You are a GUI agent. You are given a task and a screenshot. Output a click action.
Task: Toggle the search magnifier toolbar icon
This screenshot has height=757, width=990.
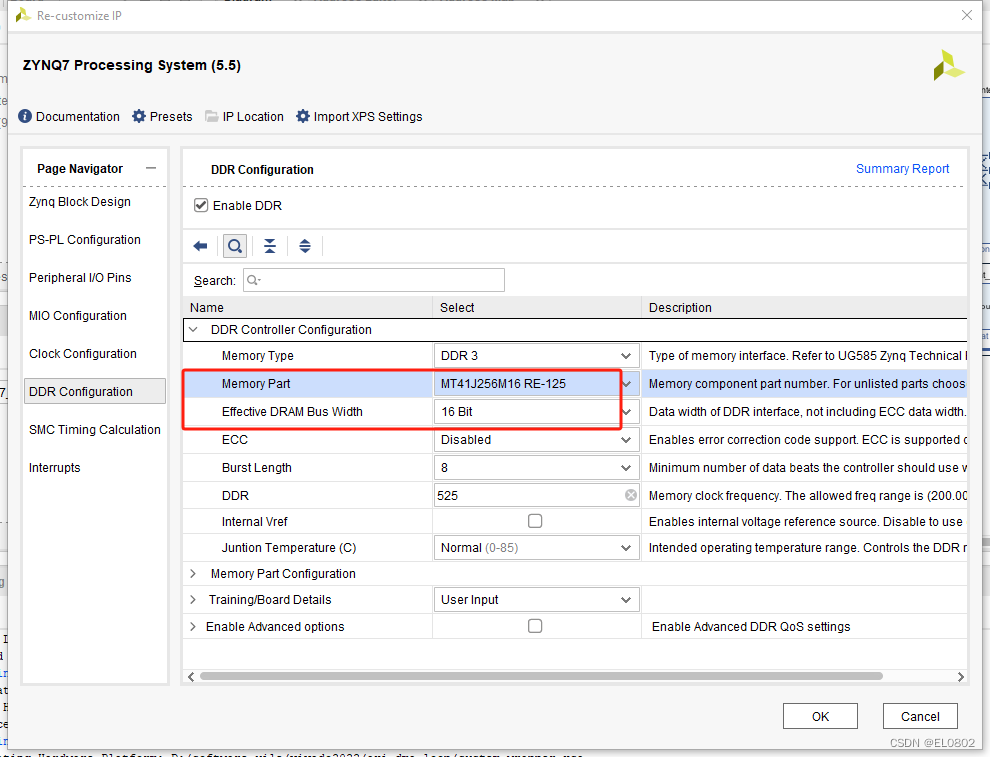(235, 246)
